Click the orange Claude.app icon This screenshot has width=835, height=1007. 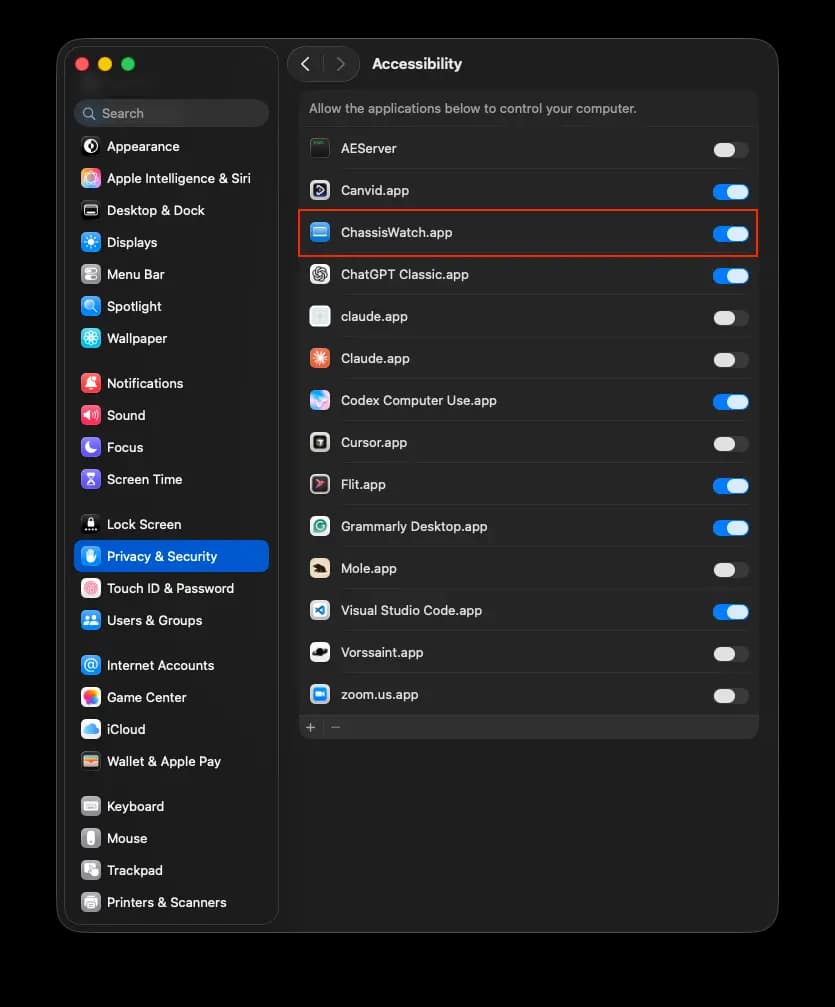(320, 358)
